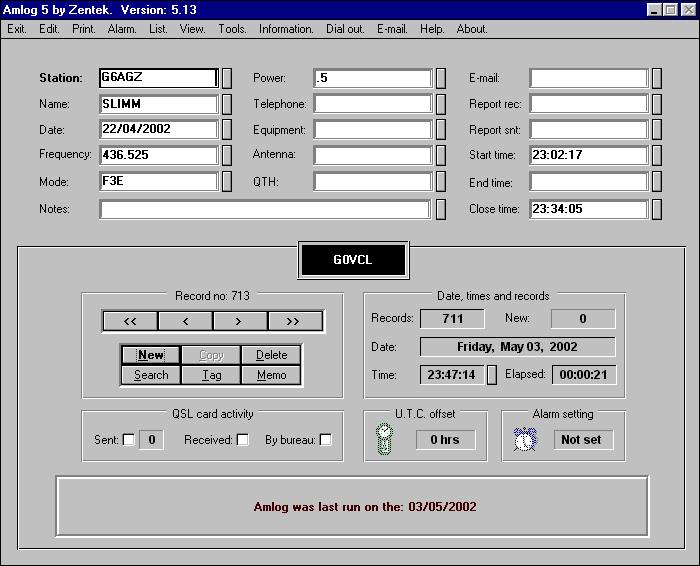Open the Information menu

click(286, 29)
